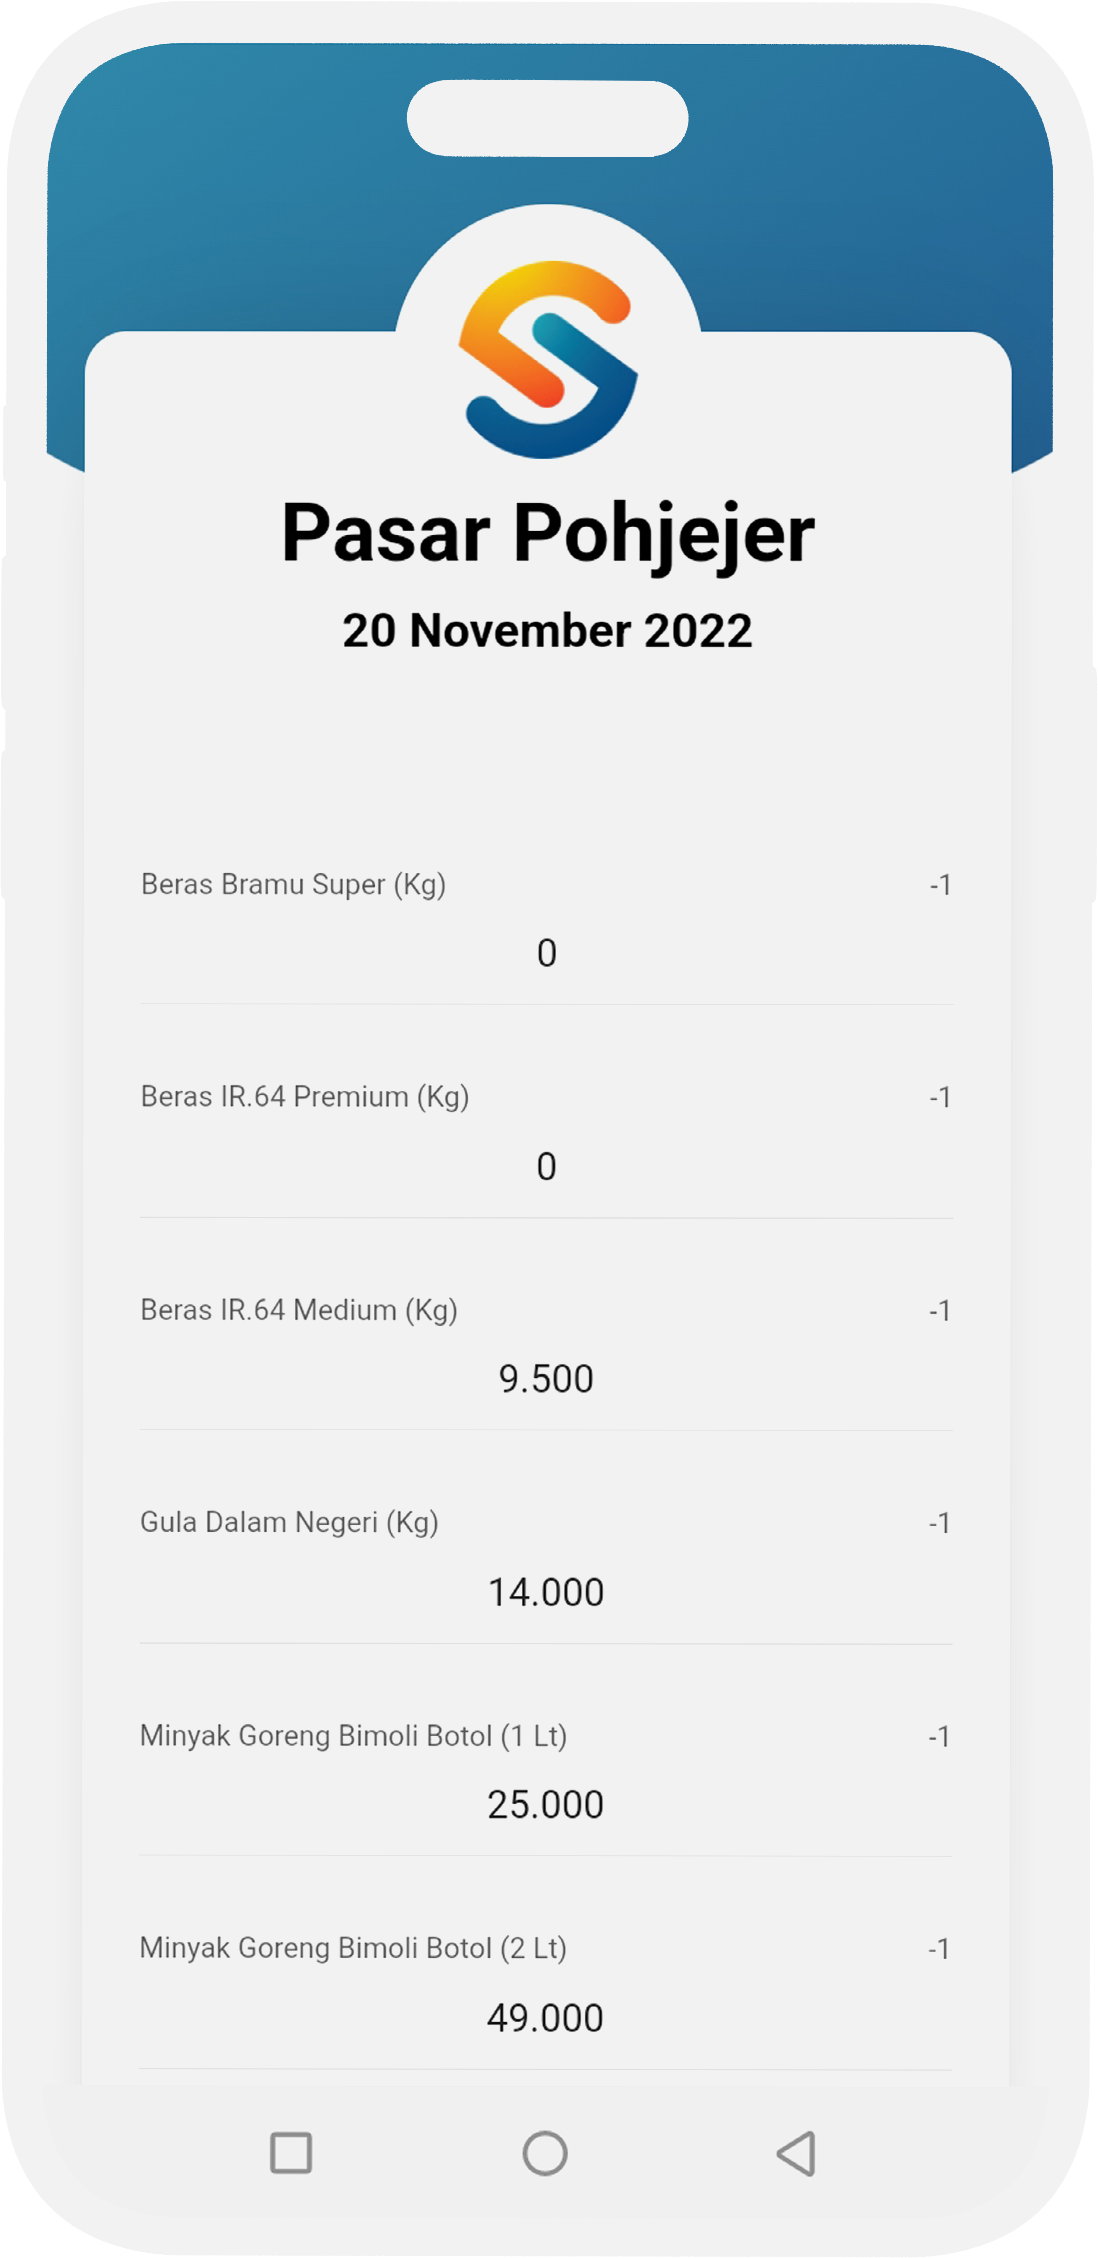This screenshot has height=2258, width=1098.
Task: Tap the Android back triangle icon
Action: tap(797, 2153)
